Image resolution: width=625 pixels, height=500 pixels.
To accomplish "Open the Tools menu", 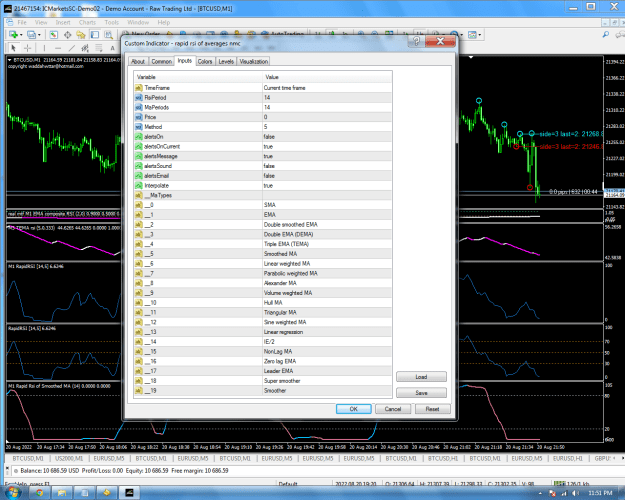I will click(112, 22).
